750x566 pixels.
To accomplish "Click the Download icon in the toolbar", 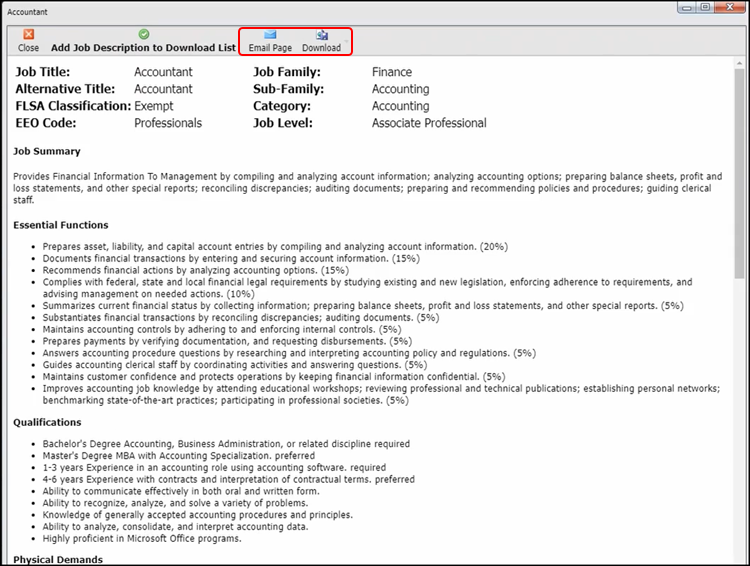I will pyautogui.click(x=321, y=34).
